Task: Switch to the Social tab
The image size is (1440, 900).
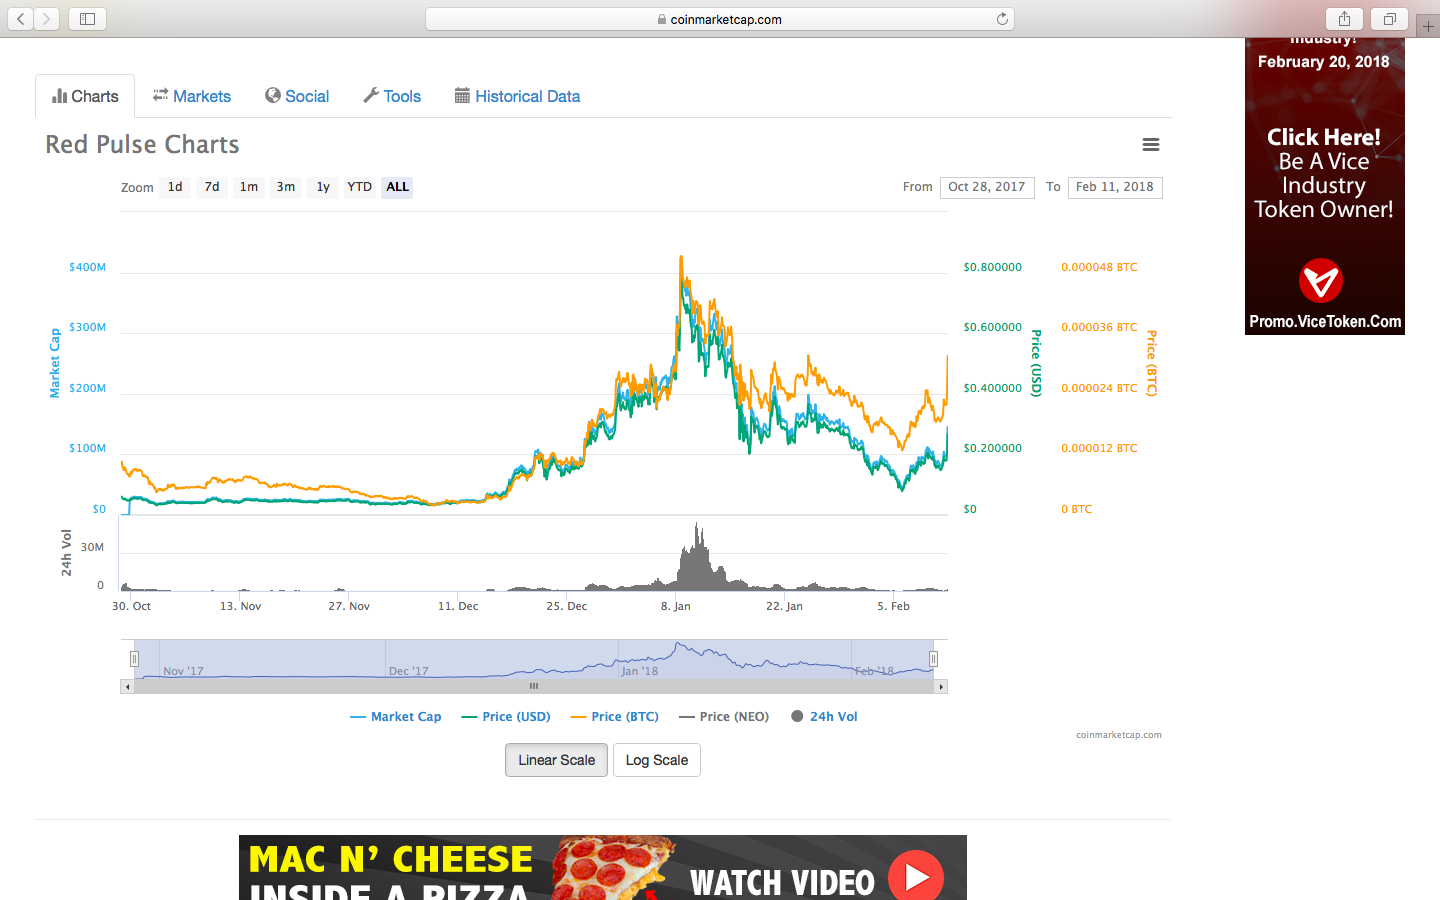Action: point(297,96)
